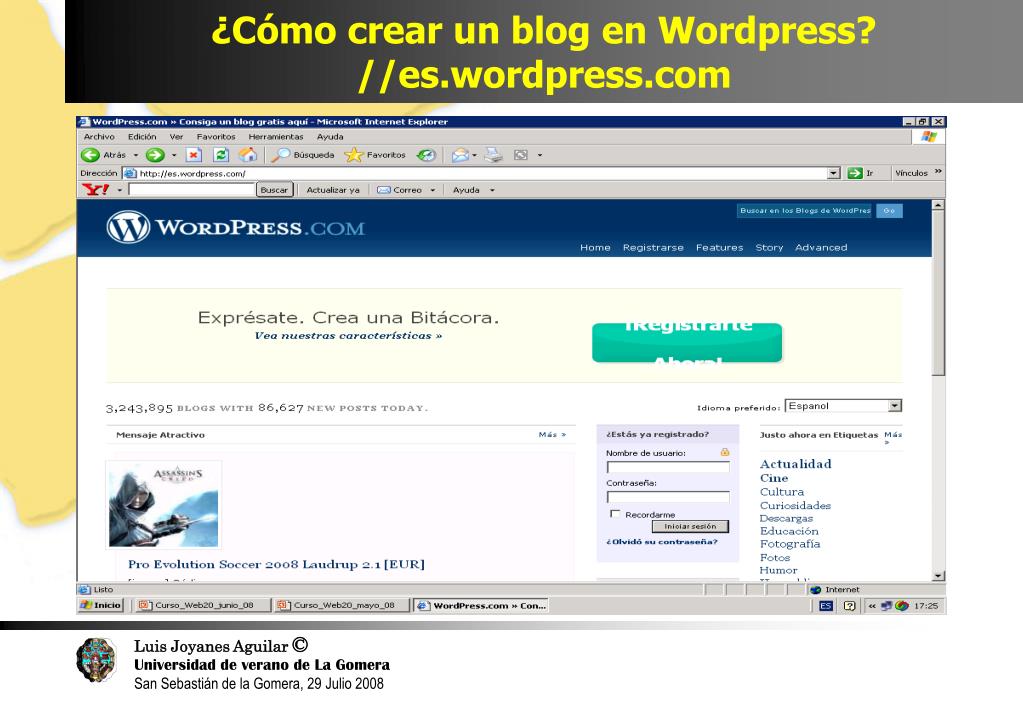Screen dimensions: 1023x708
Task: Click Más link beside Mensaje Atractivo
Action: click(552, 435)
